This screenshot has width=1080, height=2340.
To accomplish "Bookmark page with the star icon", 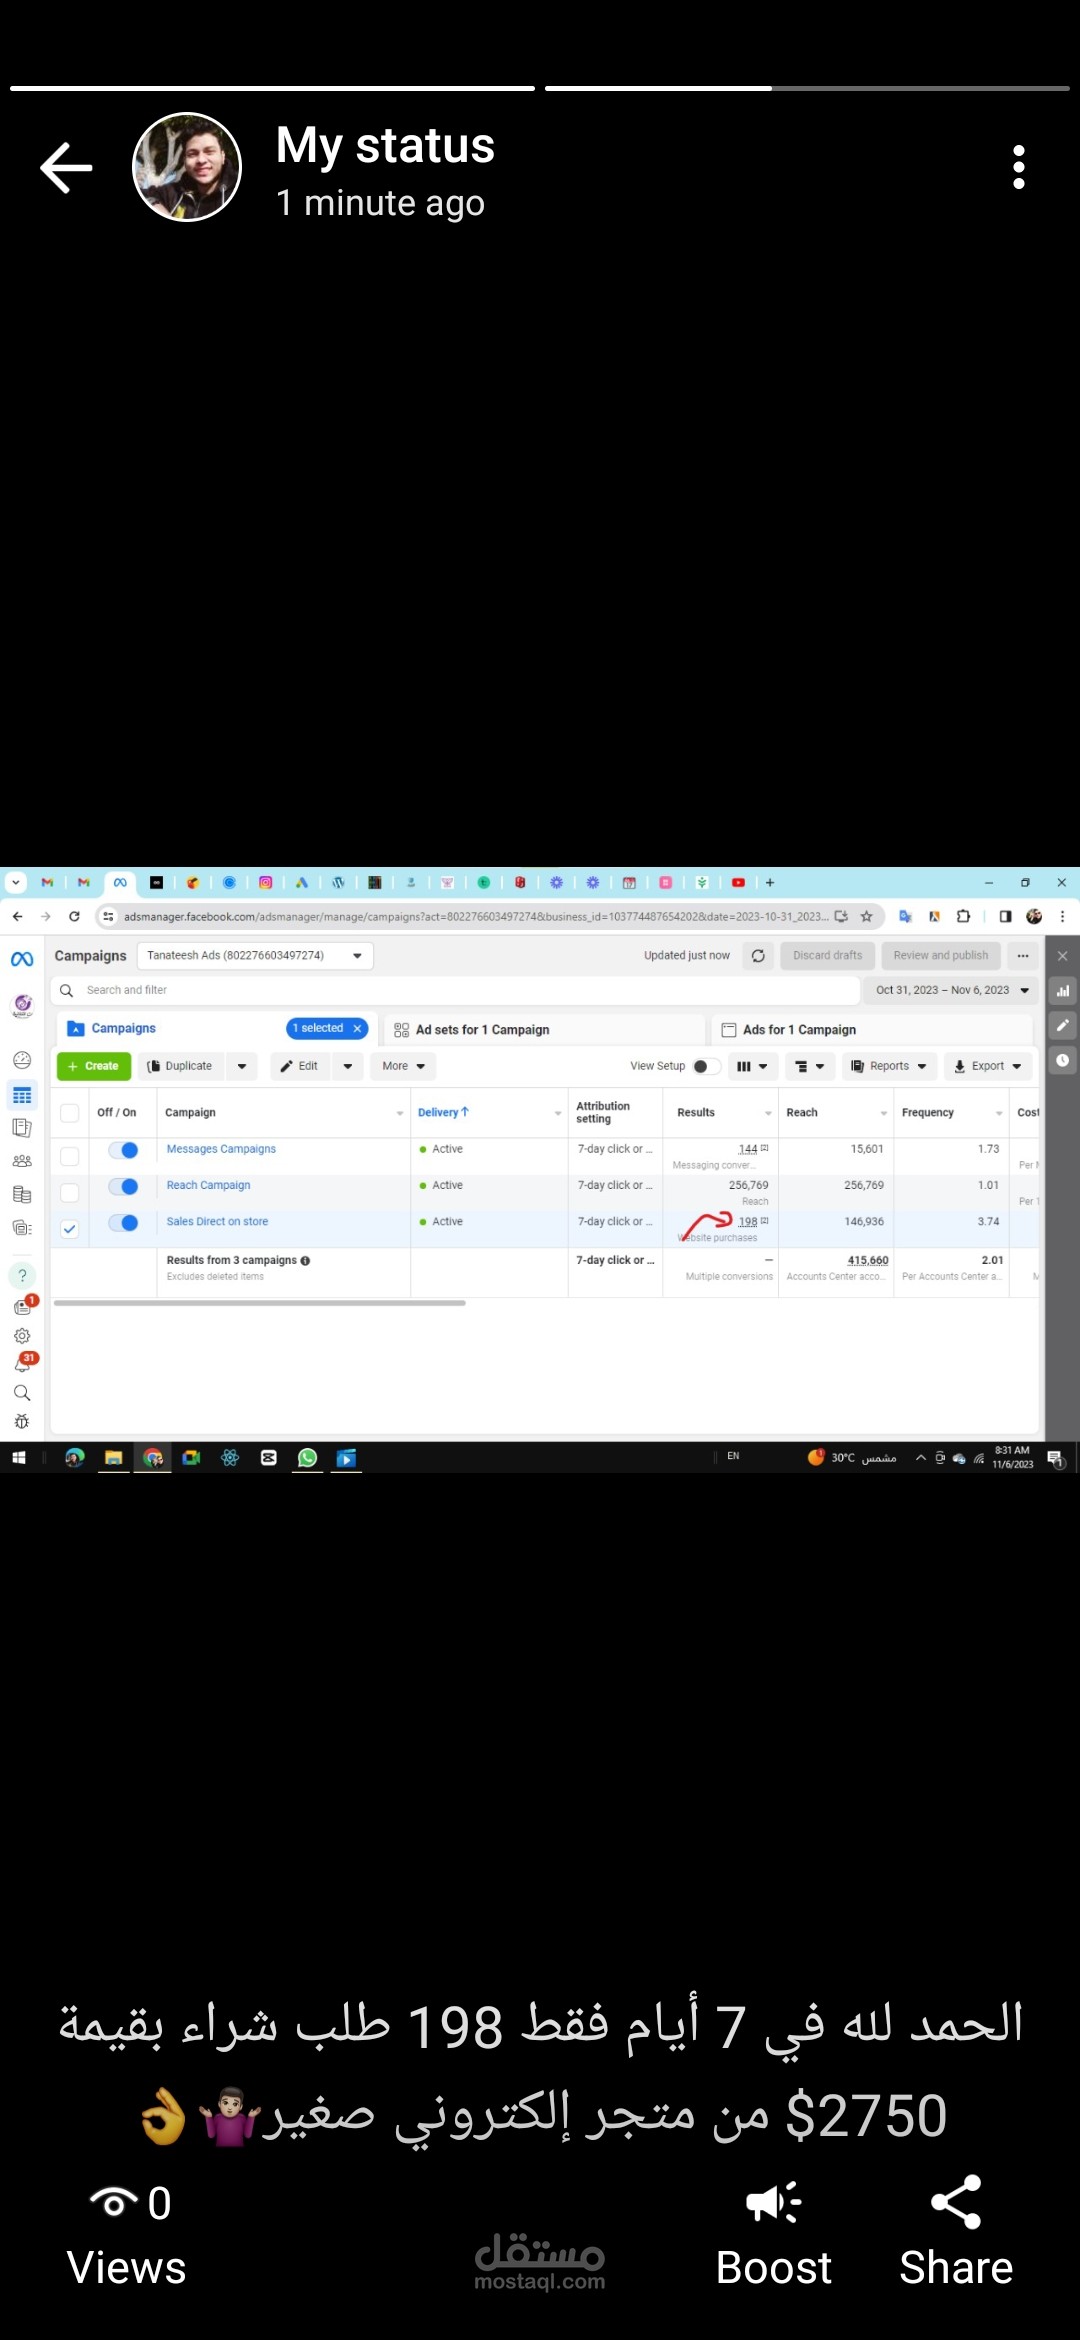I will pyautogui.click(x=867, y=916).
